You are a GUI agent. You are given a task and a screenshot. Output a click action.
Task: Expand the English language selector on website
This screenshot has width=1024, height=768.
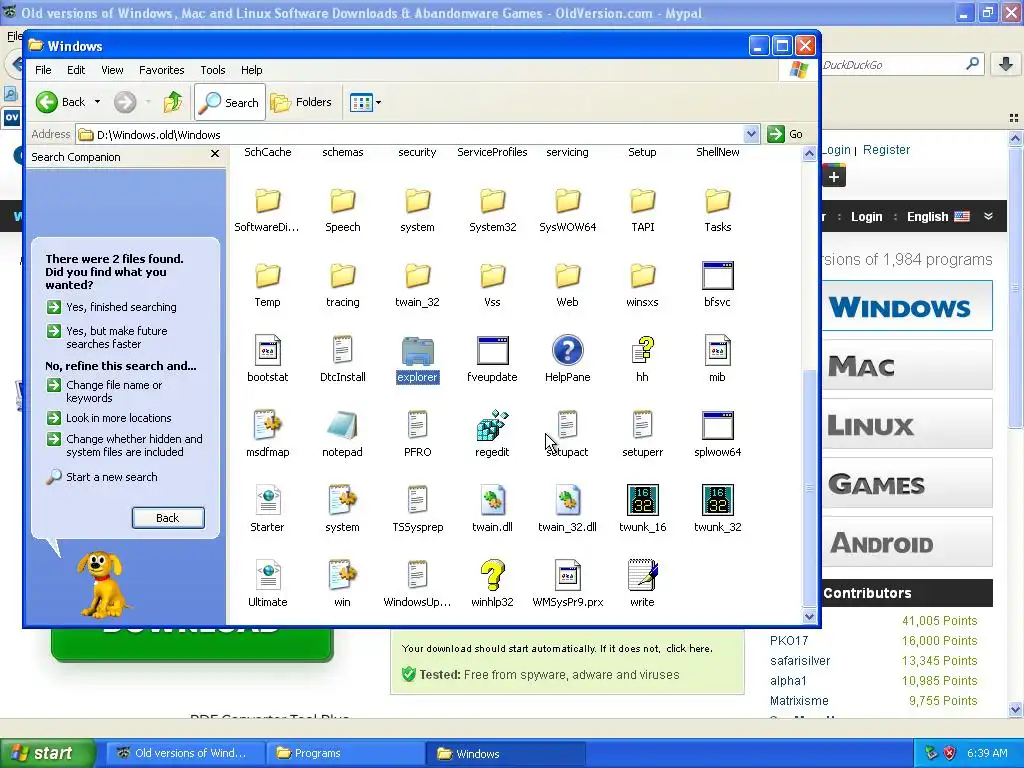pyautogui.click(x=950, y=217)
